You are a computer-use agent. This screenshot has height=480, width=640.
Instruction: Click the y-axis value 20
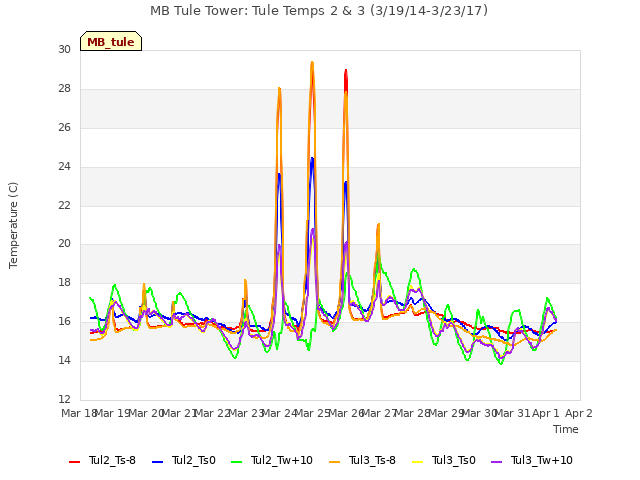[64, 244]
